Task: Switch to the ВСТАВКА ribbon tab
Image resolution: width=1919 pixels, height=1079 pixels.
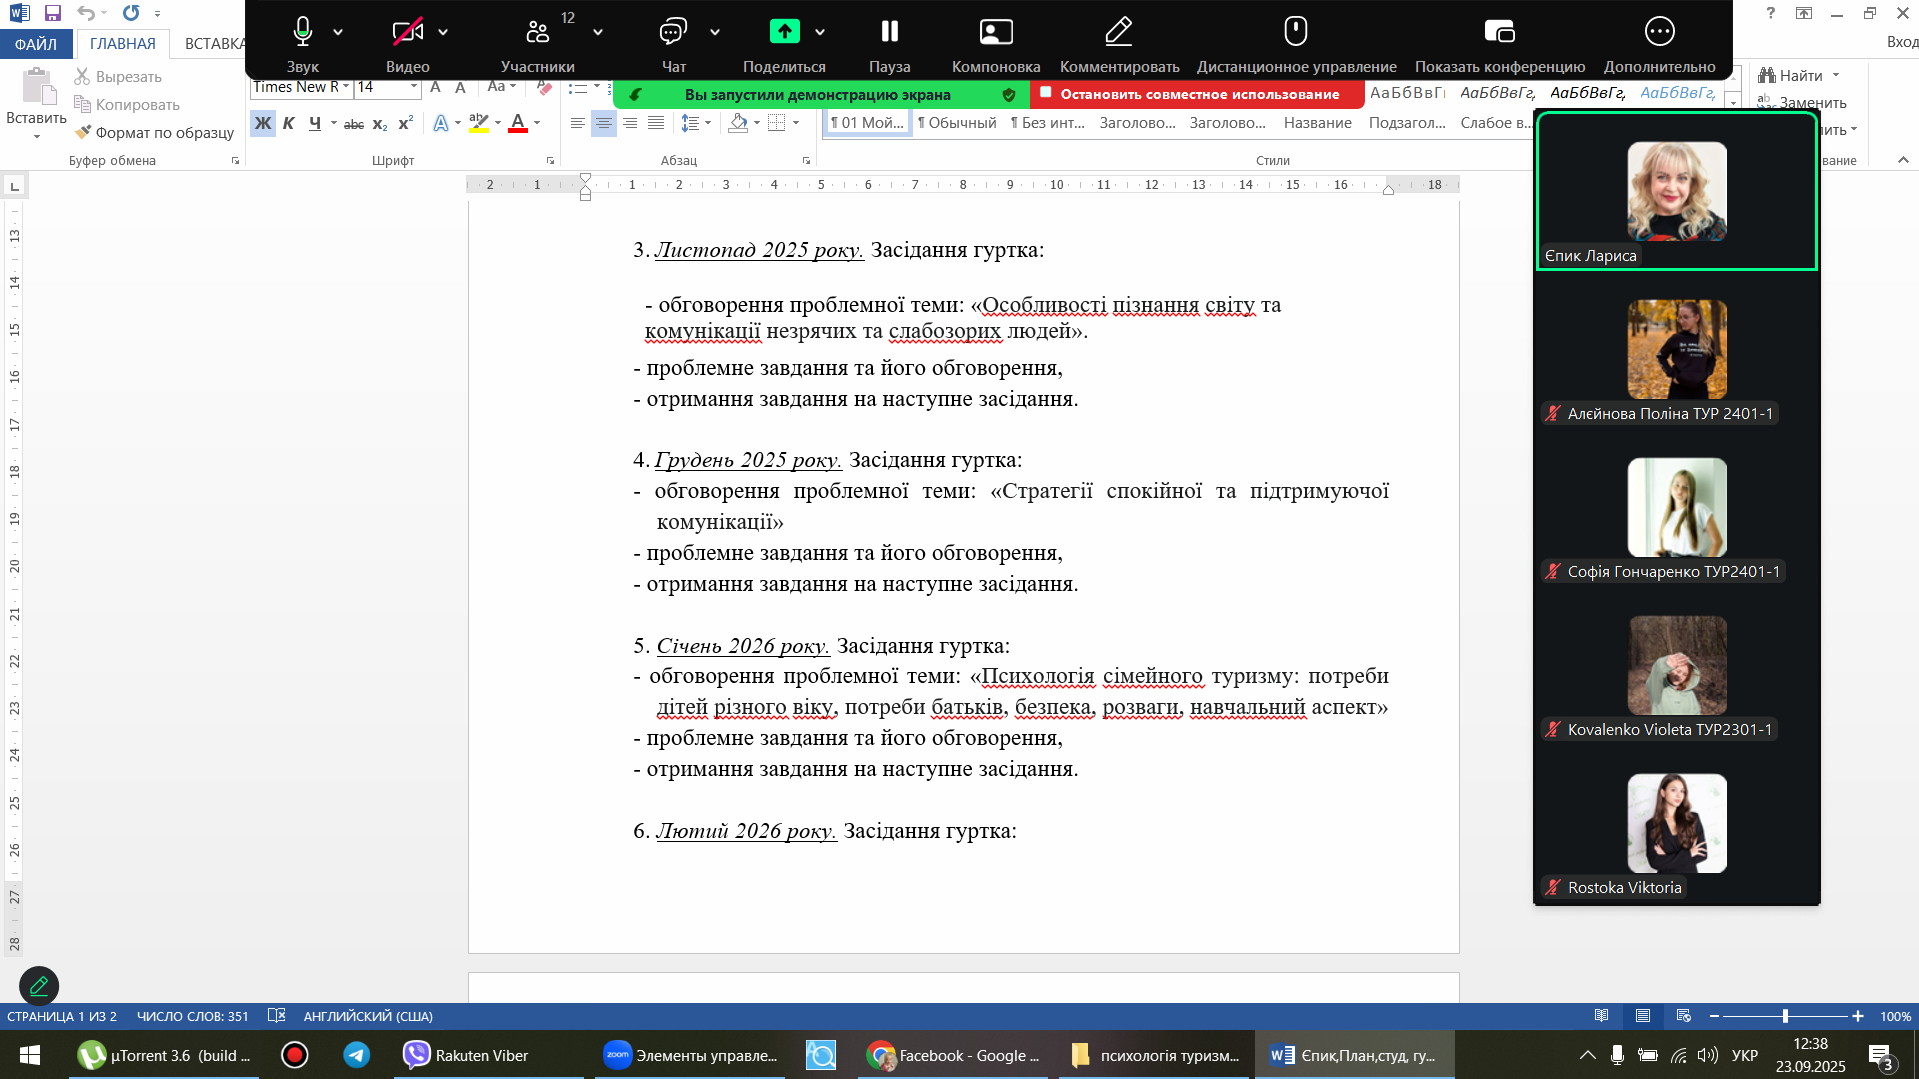Action: click(x=214, y=44)
